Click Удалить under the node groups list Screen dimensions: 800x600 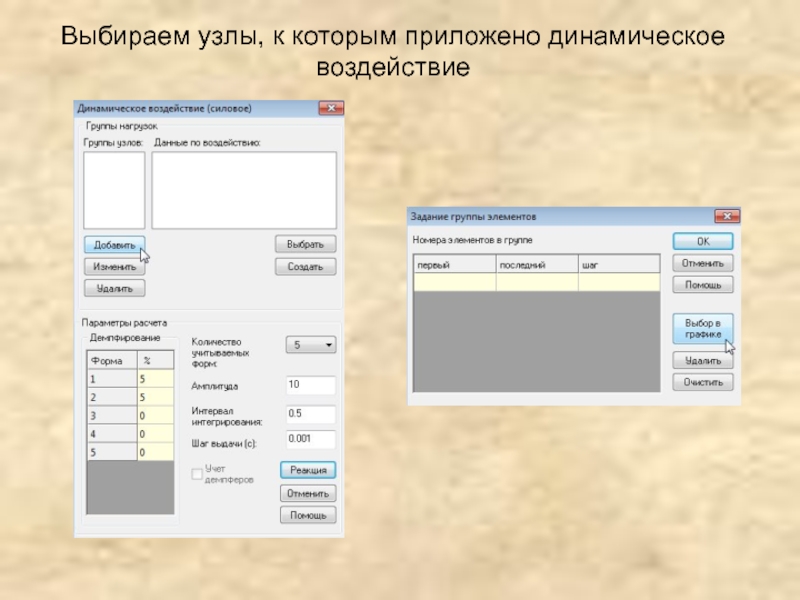point(114,288)
